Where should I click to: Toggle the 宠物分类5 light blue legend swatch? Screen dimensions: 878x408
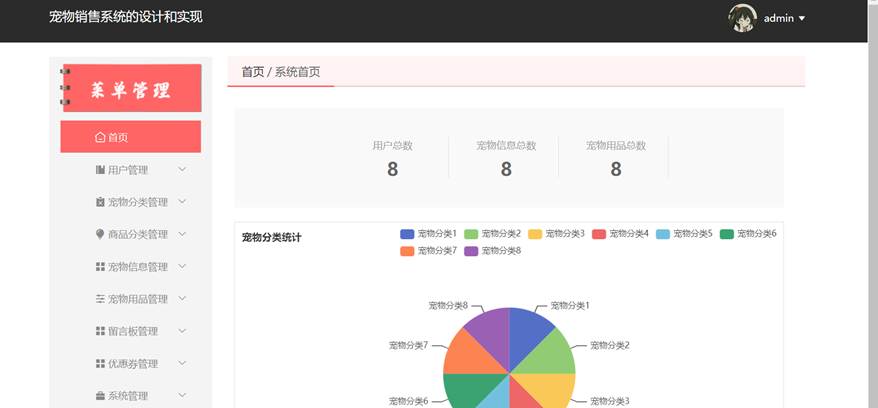662,234
